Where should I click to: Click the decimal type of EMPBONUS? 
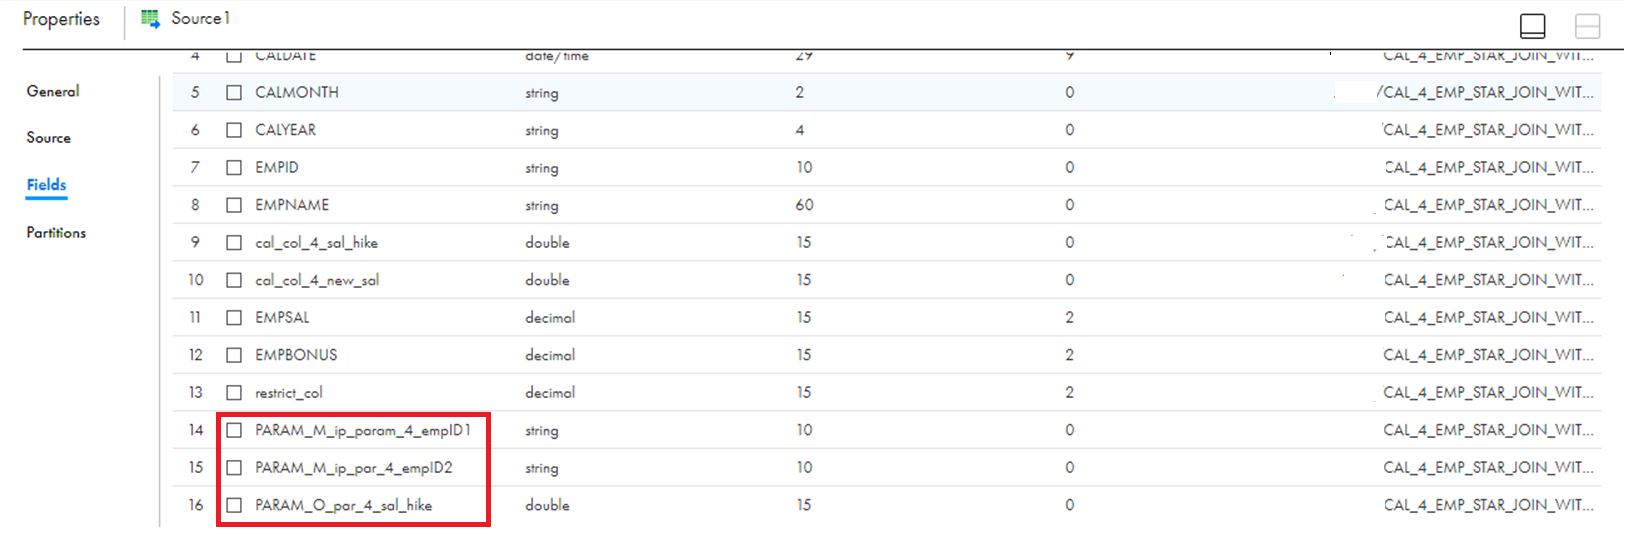550,355
